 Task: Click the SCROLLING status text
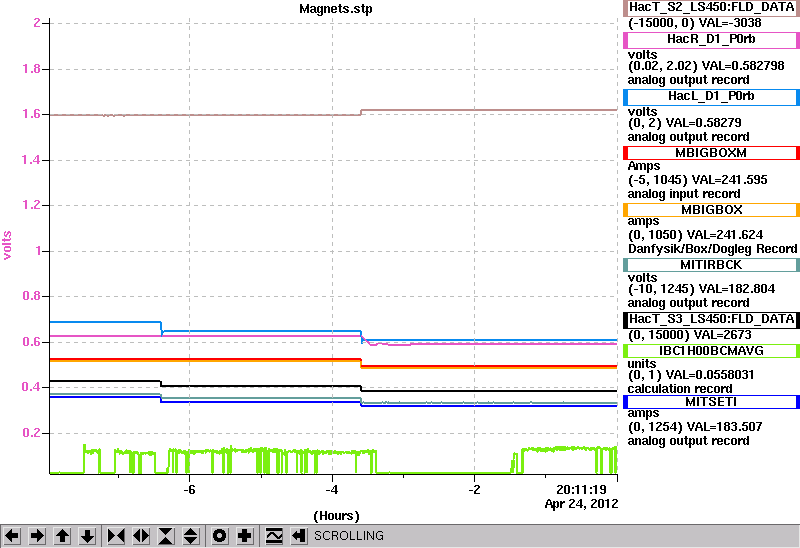pos(349,536)
